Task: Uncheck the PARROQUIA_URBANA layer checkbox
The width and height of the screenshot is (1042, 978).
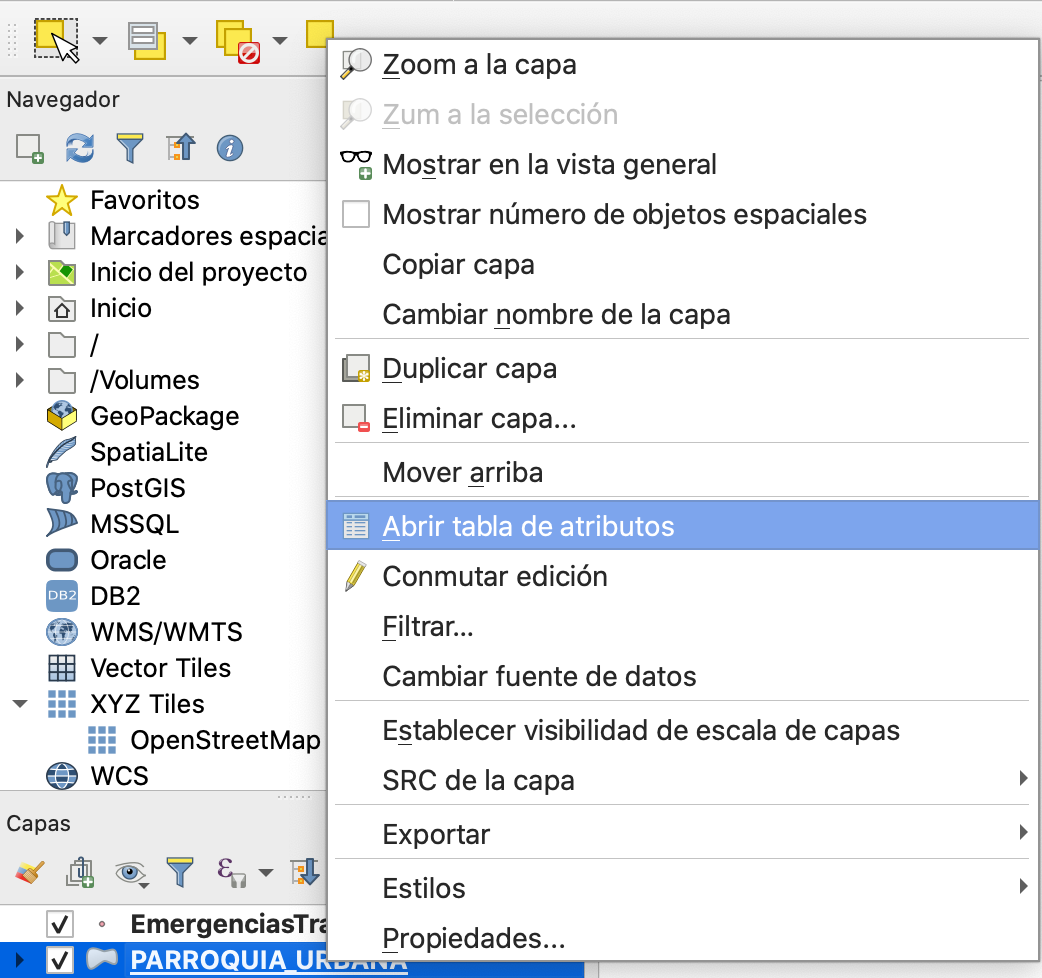Action: [60, 961]
